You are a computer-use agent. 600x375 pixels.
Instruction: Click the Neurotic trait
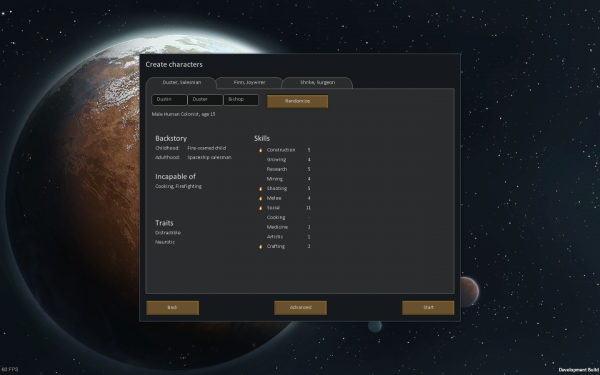pos(165,242)
